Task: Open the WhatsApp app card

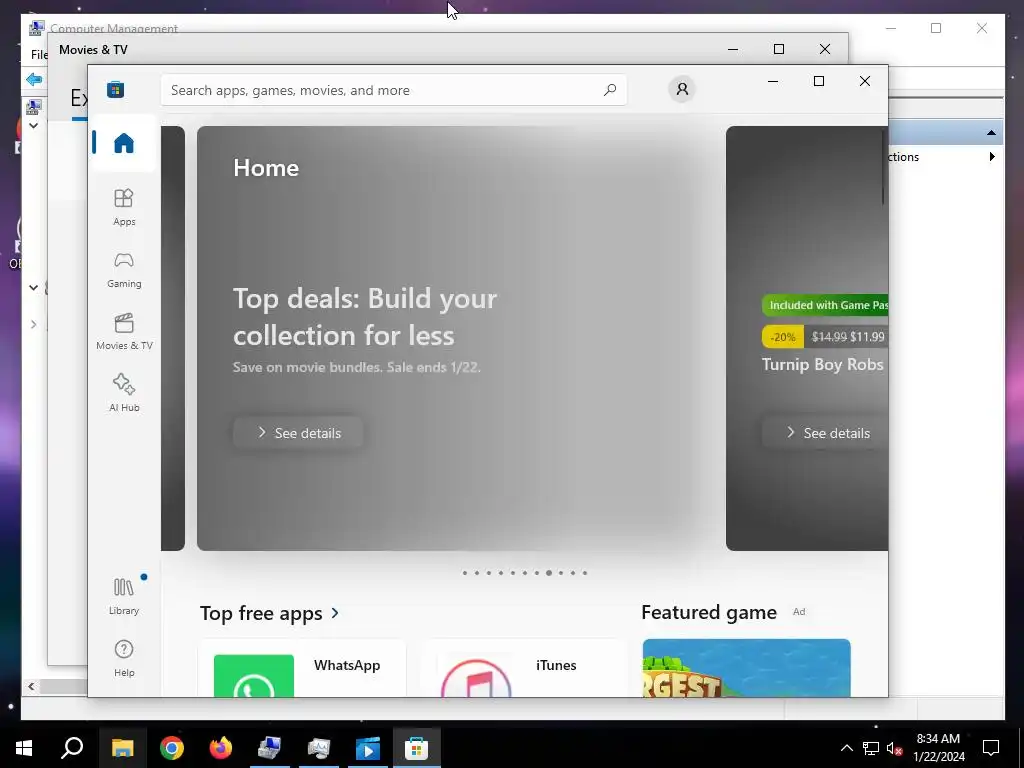Action: coord(302,668)
